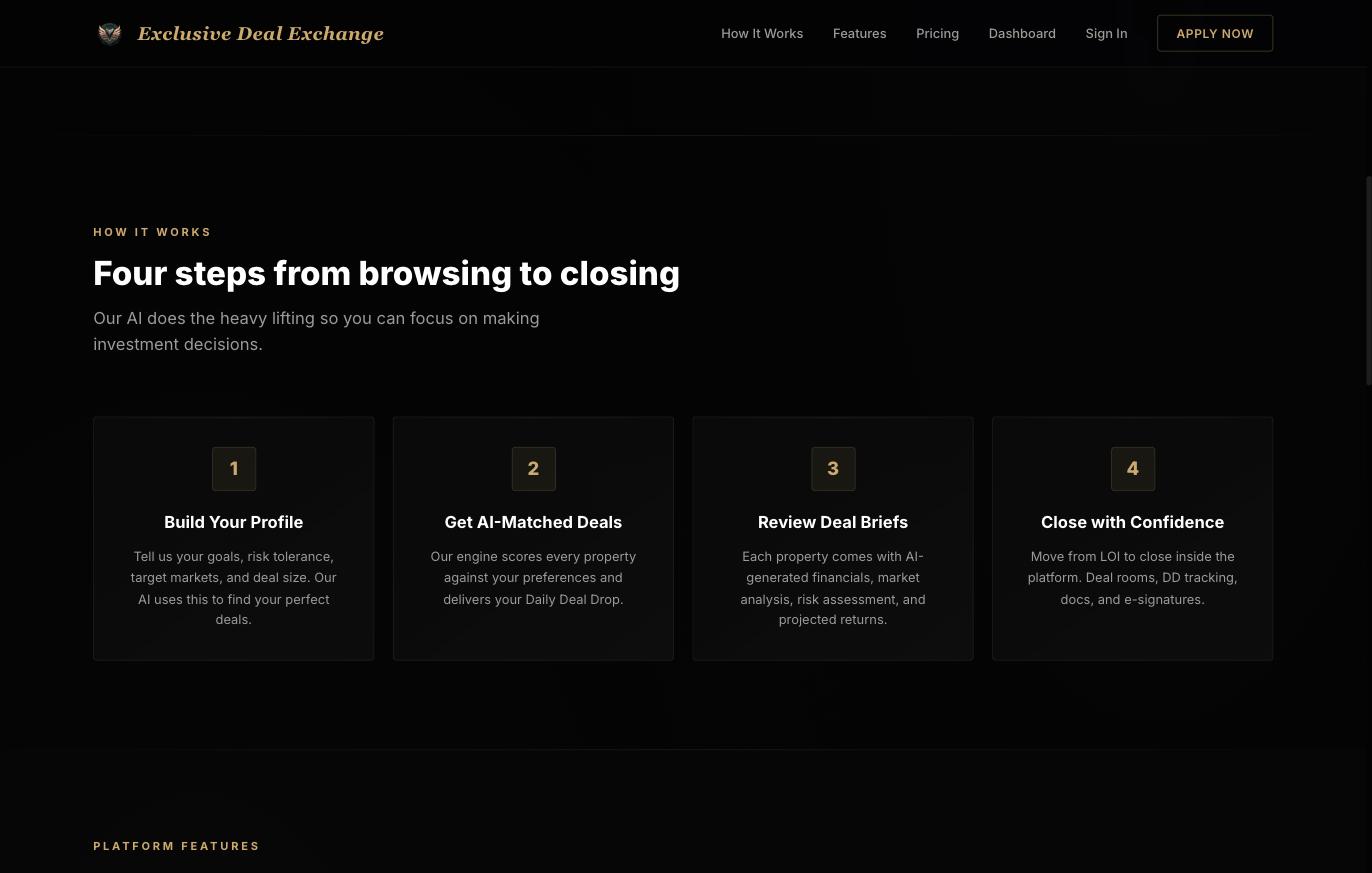
Task: Open the Features nav item
Action: [859, 34]
